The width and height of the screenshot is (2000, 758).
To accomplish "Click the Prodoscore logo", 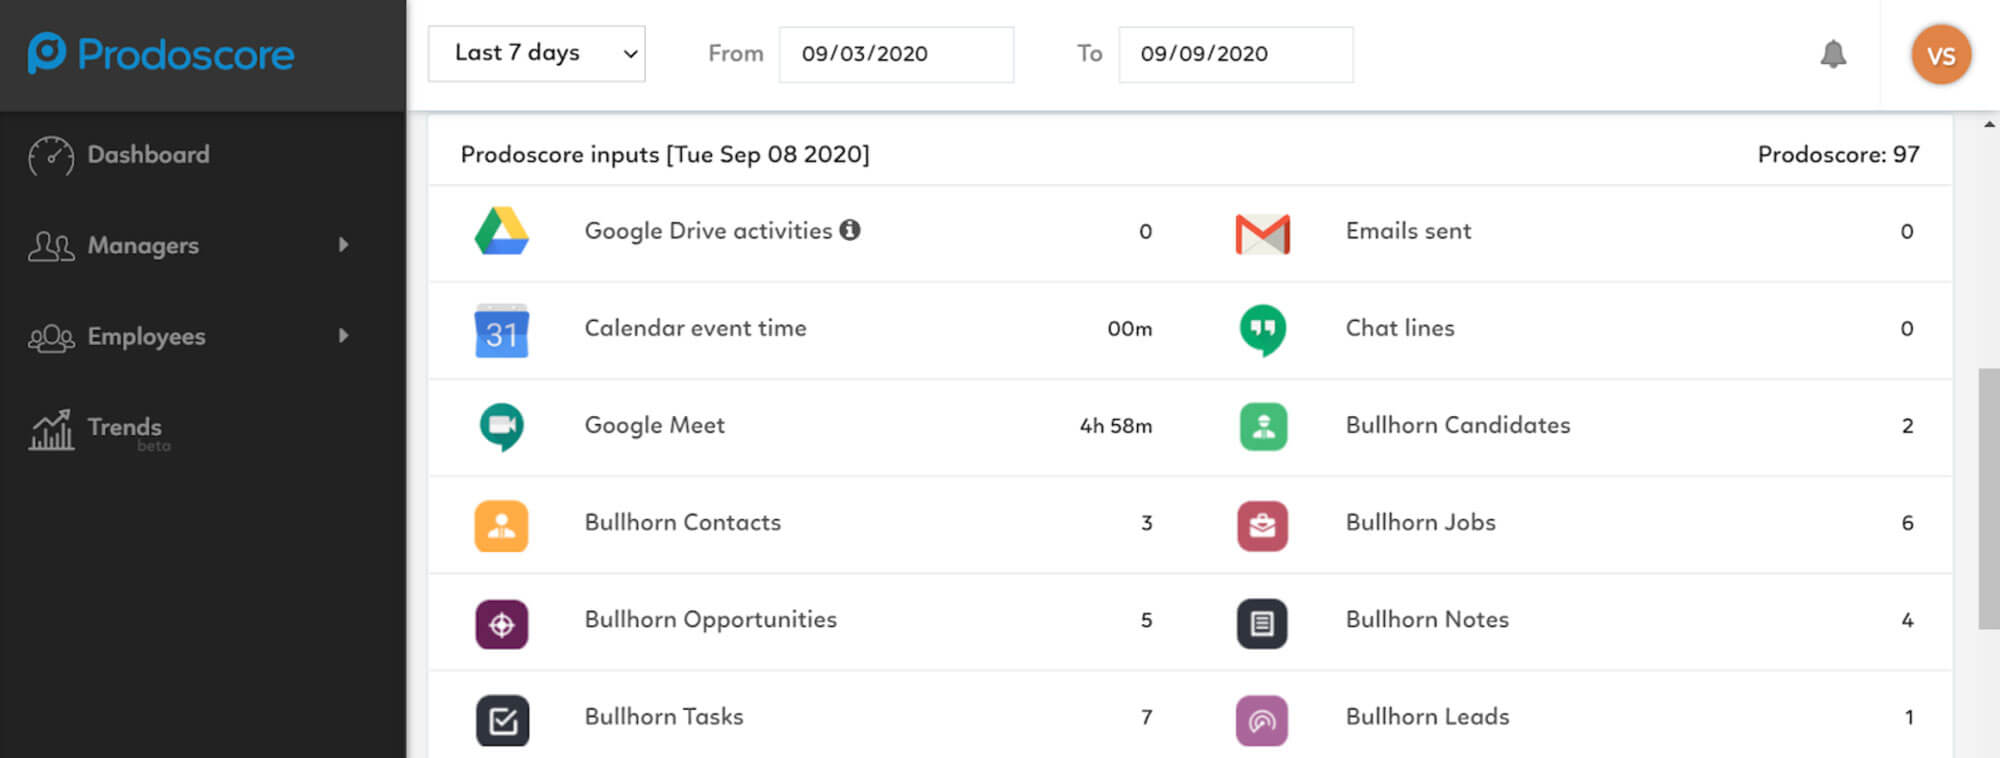I will 161,53.
